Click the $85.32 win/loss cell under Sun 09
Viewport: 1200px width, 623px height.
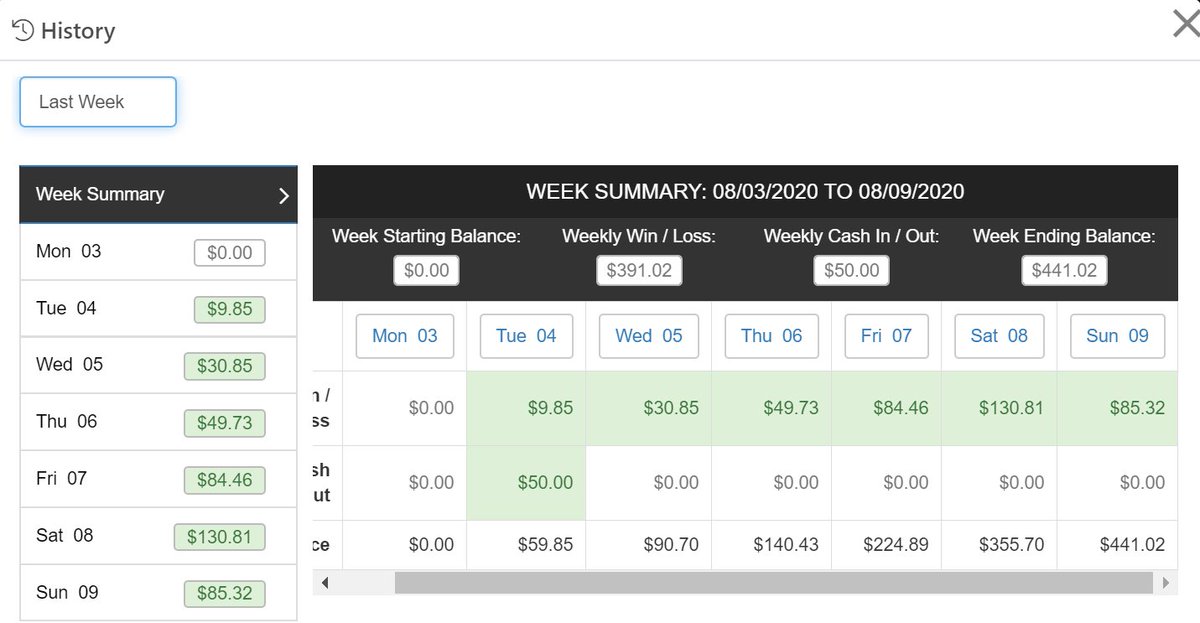pyautogui.click(x=1117, y=408)
